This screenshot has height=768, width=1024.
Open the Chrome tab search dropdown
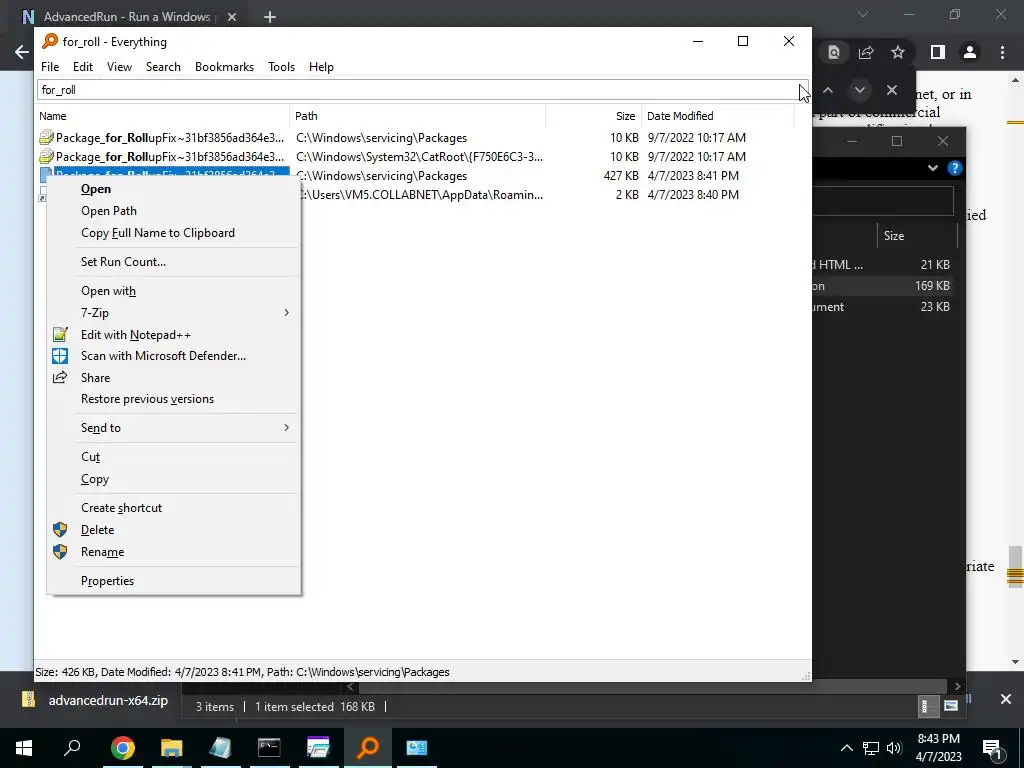click(863, 14)
